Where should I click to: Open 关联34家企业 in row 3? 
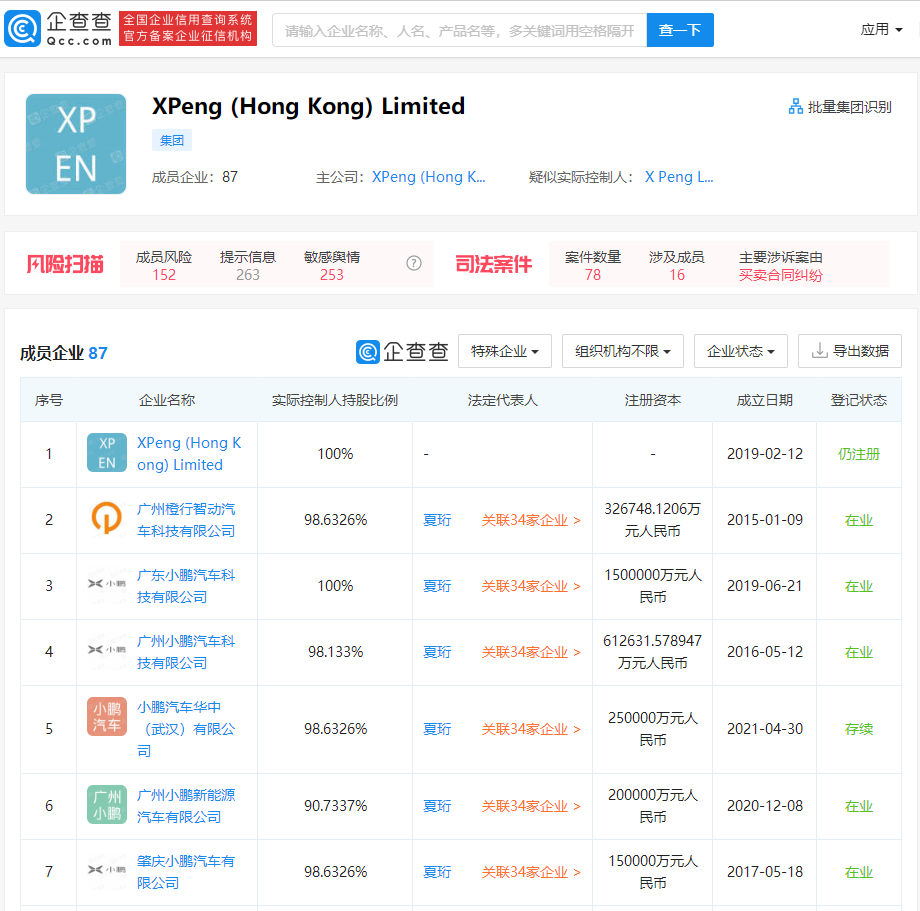coord(531,585)
